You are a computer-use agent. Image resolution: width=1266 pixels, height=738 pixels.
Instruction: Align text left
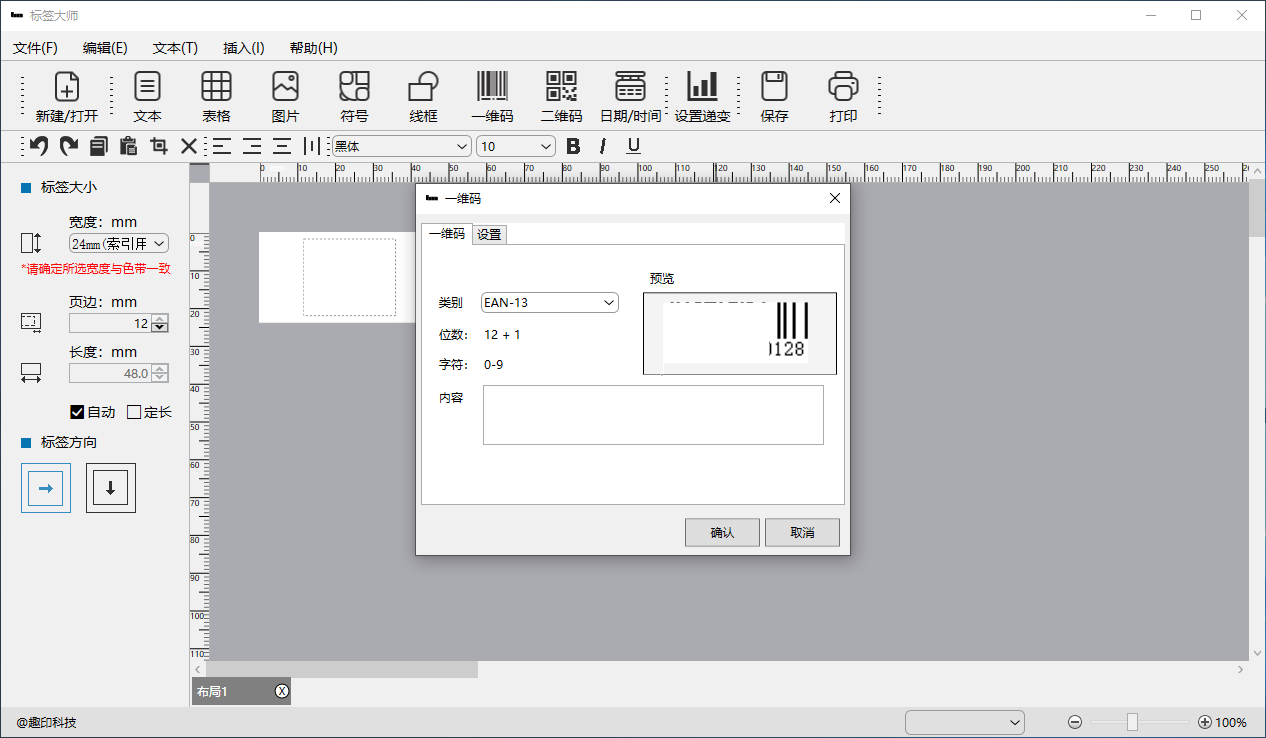(221, 146)
